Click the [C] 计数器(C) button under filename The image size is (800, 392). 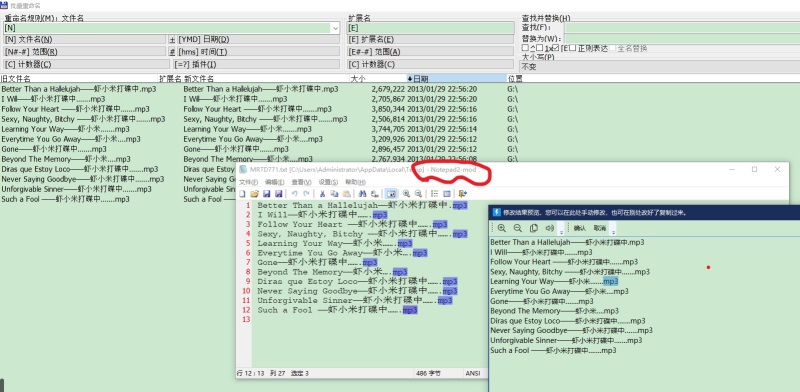pos(86,64)
